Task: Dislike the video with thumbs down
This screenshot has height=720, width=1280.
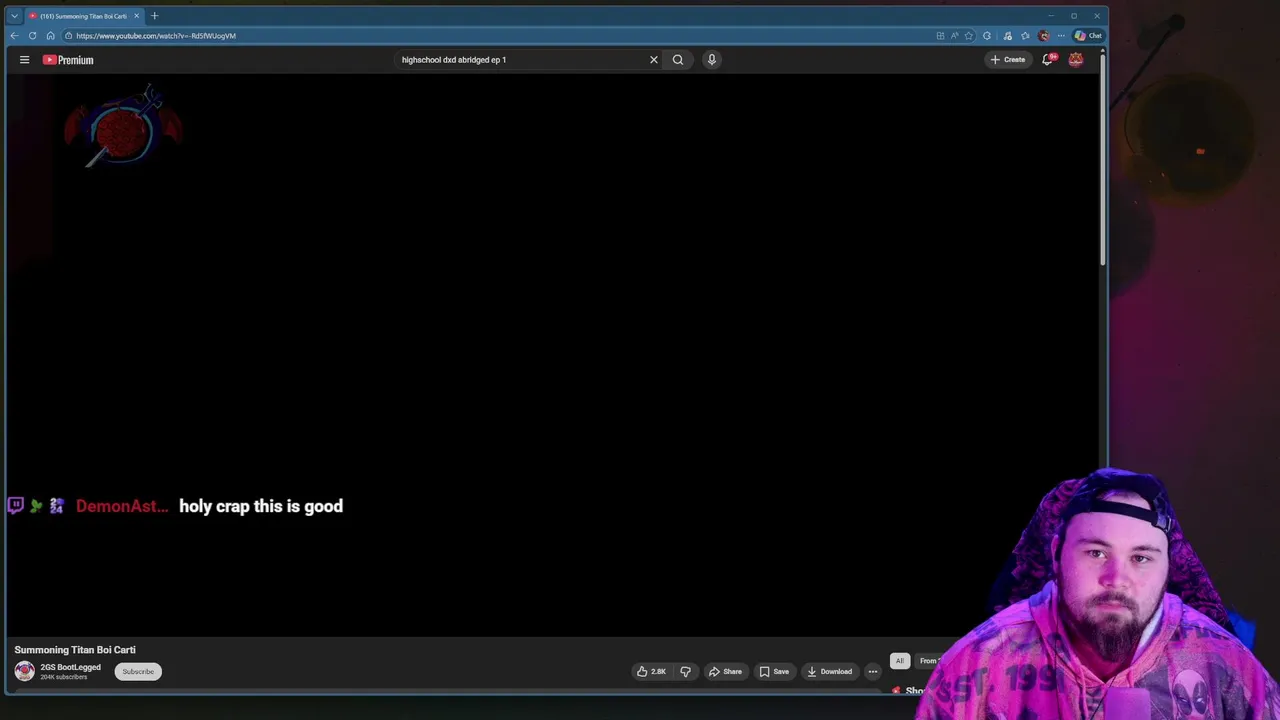Action: 685,672
